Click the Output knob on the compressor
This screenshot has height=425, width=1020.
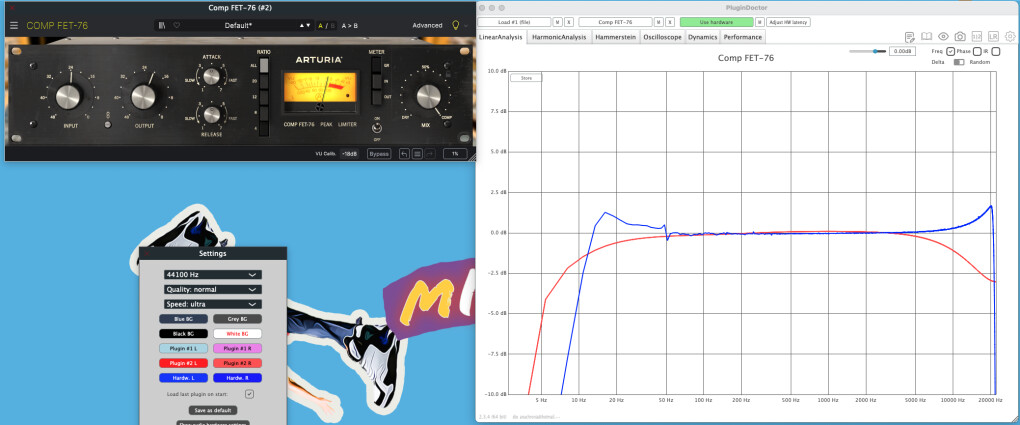pos(143,96)
